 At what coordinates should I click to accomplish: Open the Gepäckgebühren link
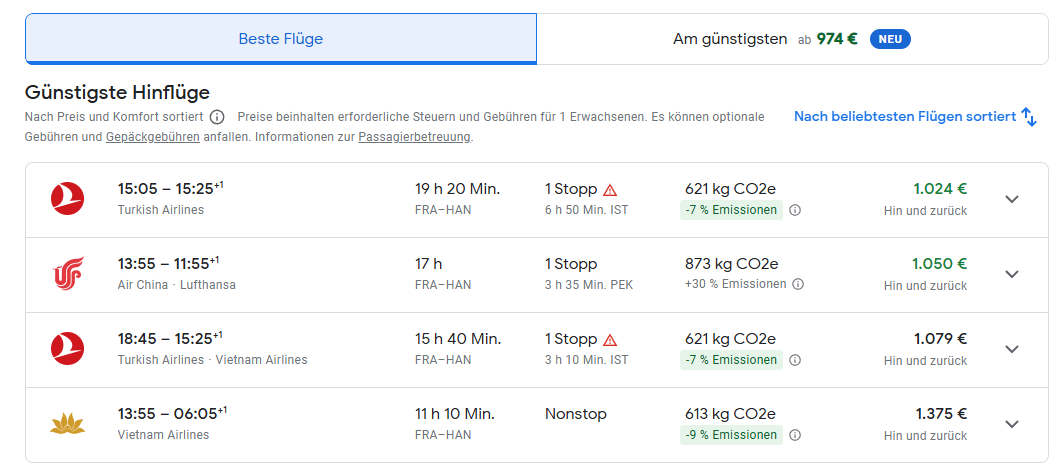152,137
